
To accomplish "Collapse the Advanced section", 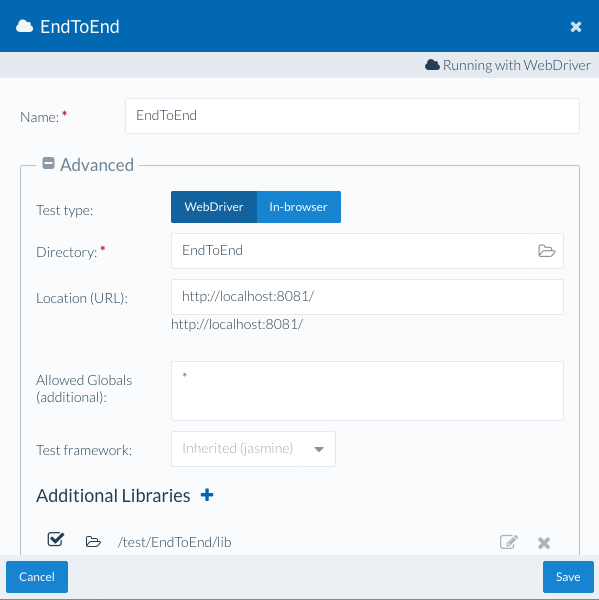I will point(48,163).
